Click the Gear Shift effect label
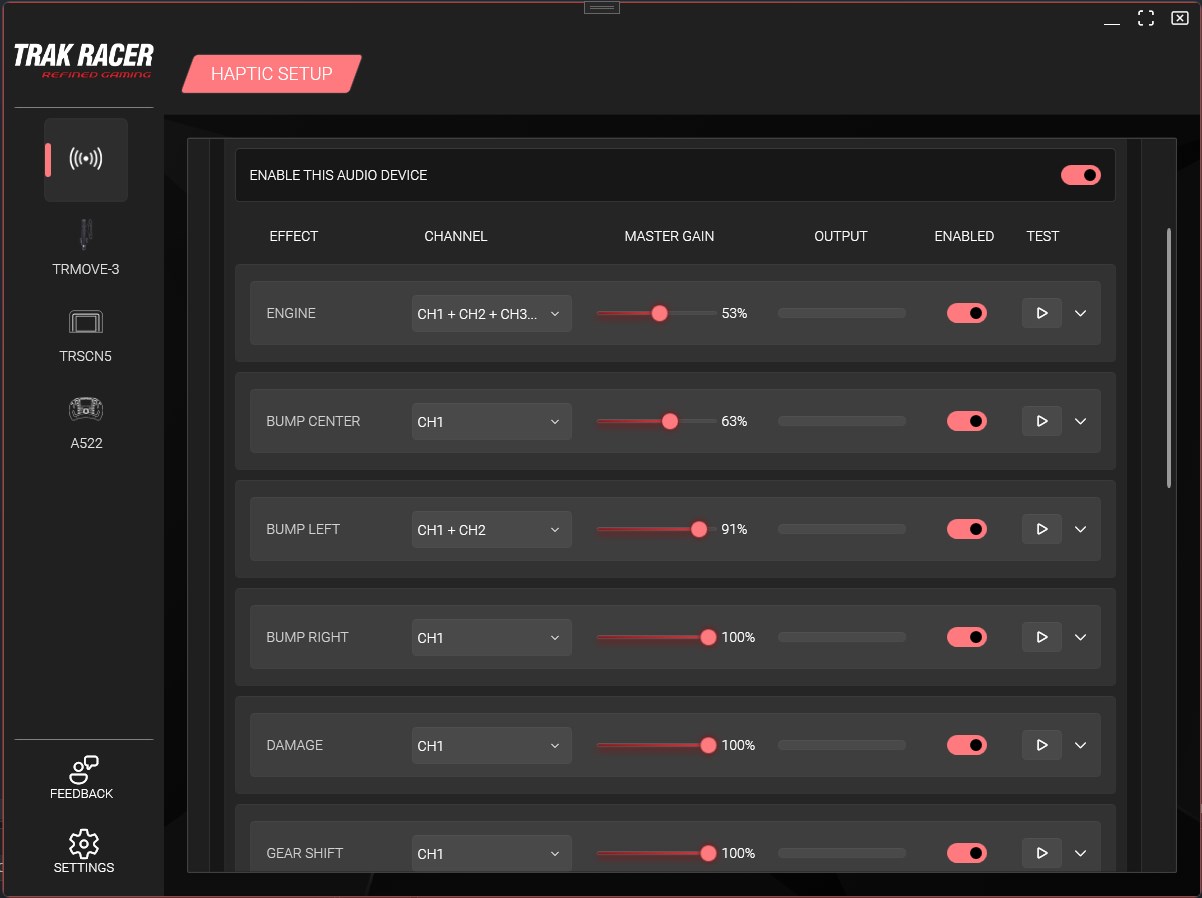 tap(305, 853)
